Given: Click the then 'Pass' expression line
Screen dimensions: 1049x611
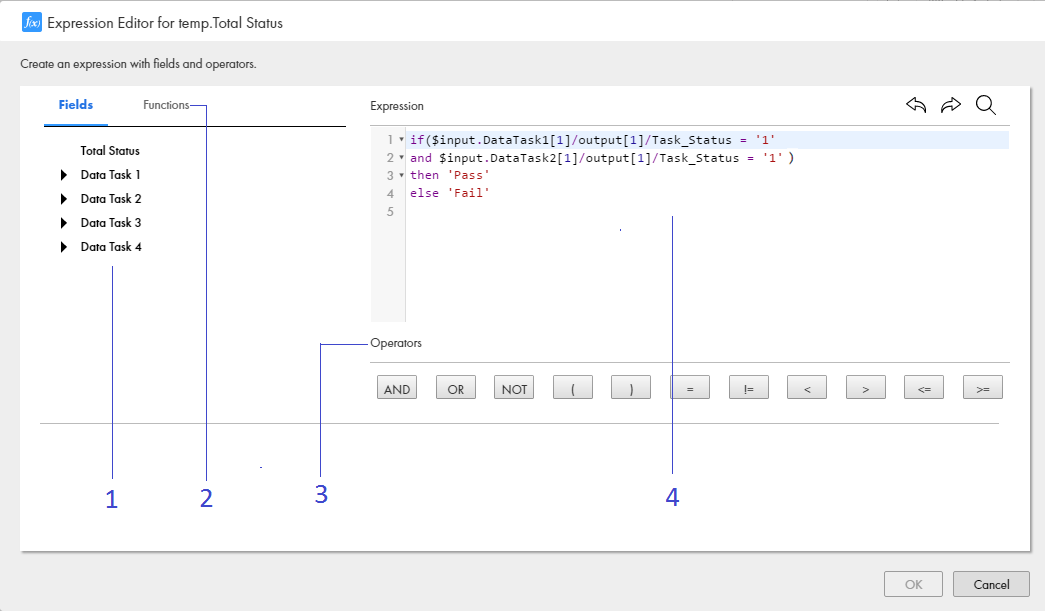Looking at the screenshot, I should point(450,175).
